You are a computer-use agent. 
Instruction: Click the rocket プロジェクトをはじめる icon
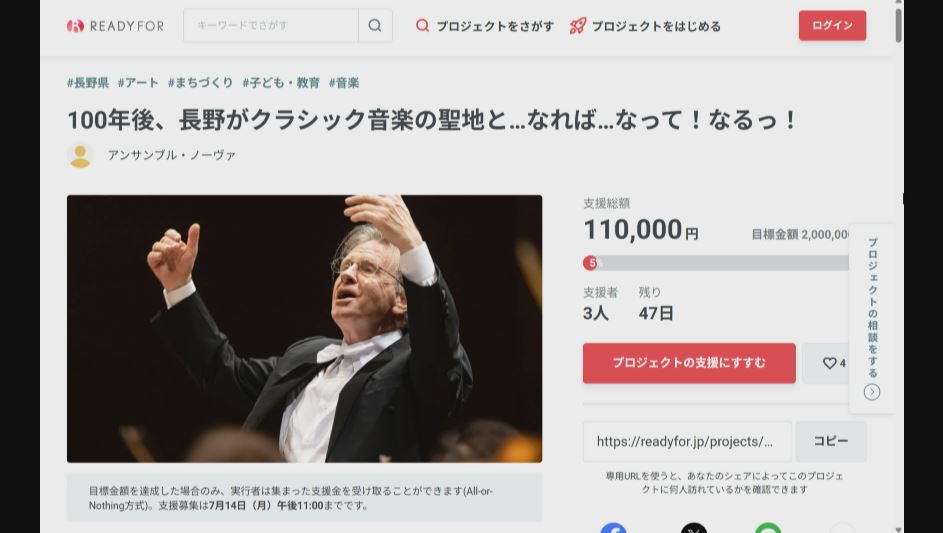pyautogui.click(x=577, y=26)
